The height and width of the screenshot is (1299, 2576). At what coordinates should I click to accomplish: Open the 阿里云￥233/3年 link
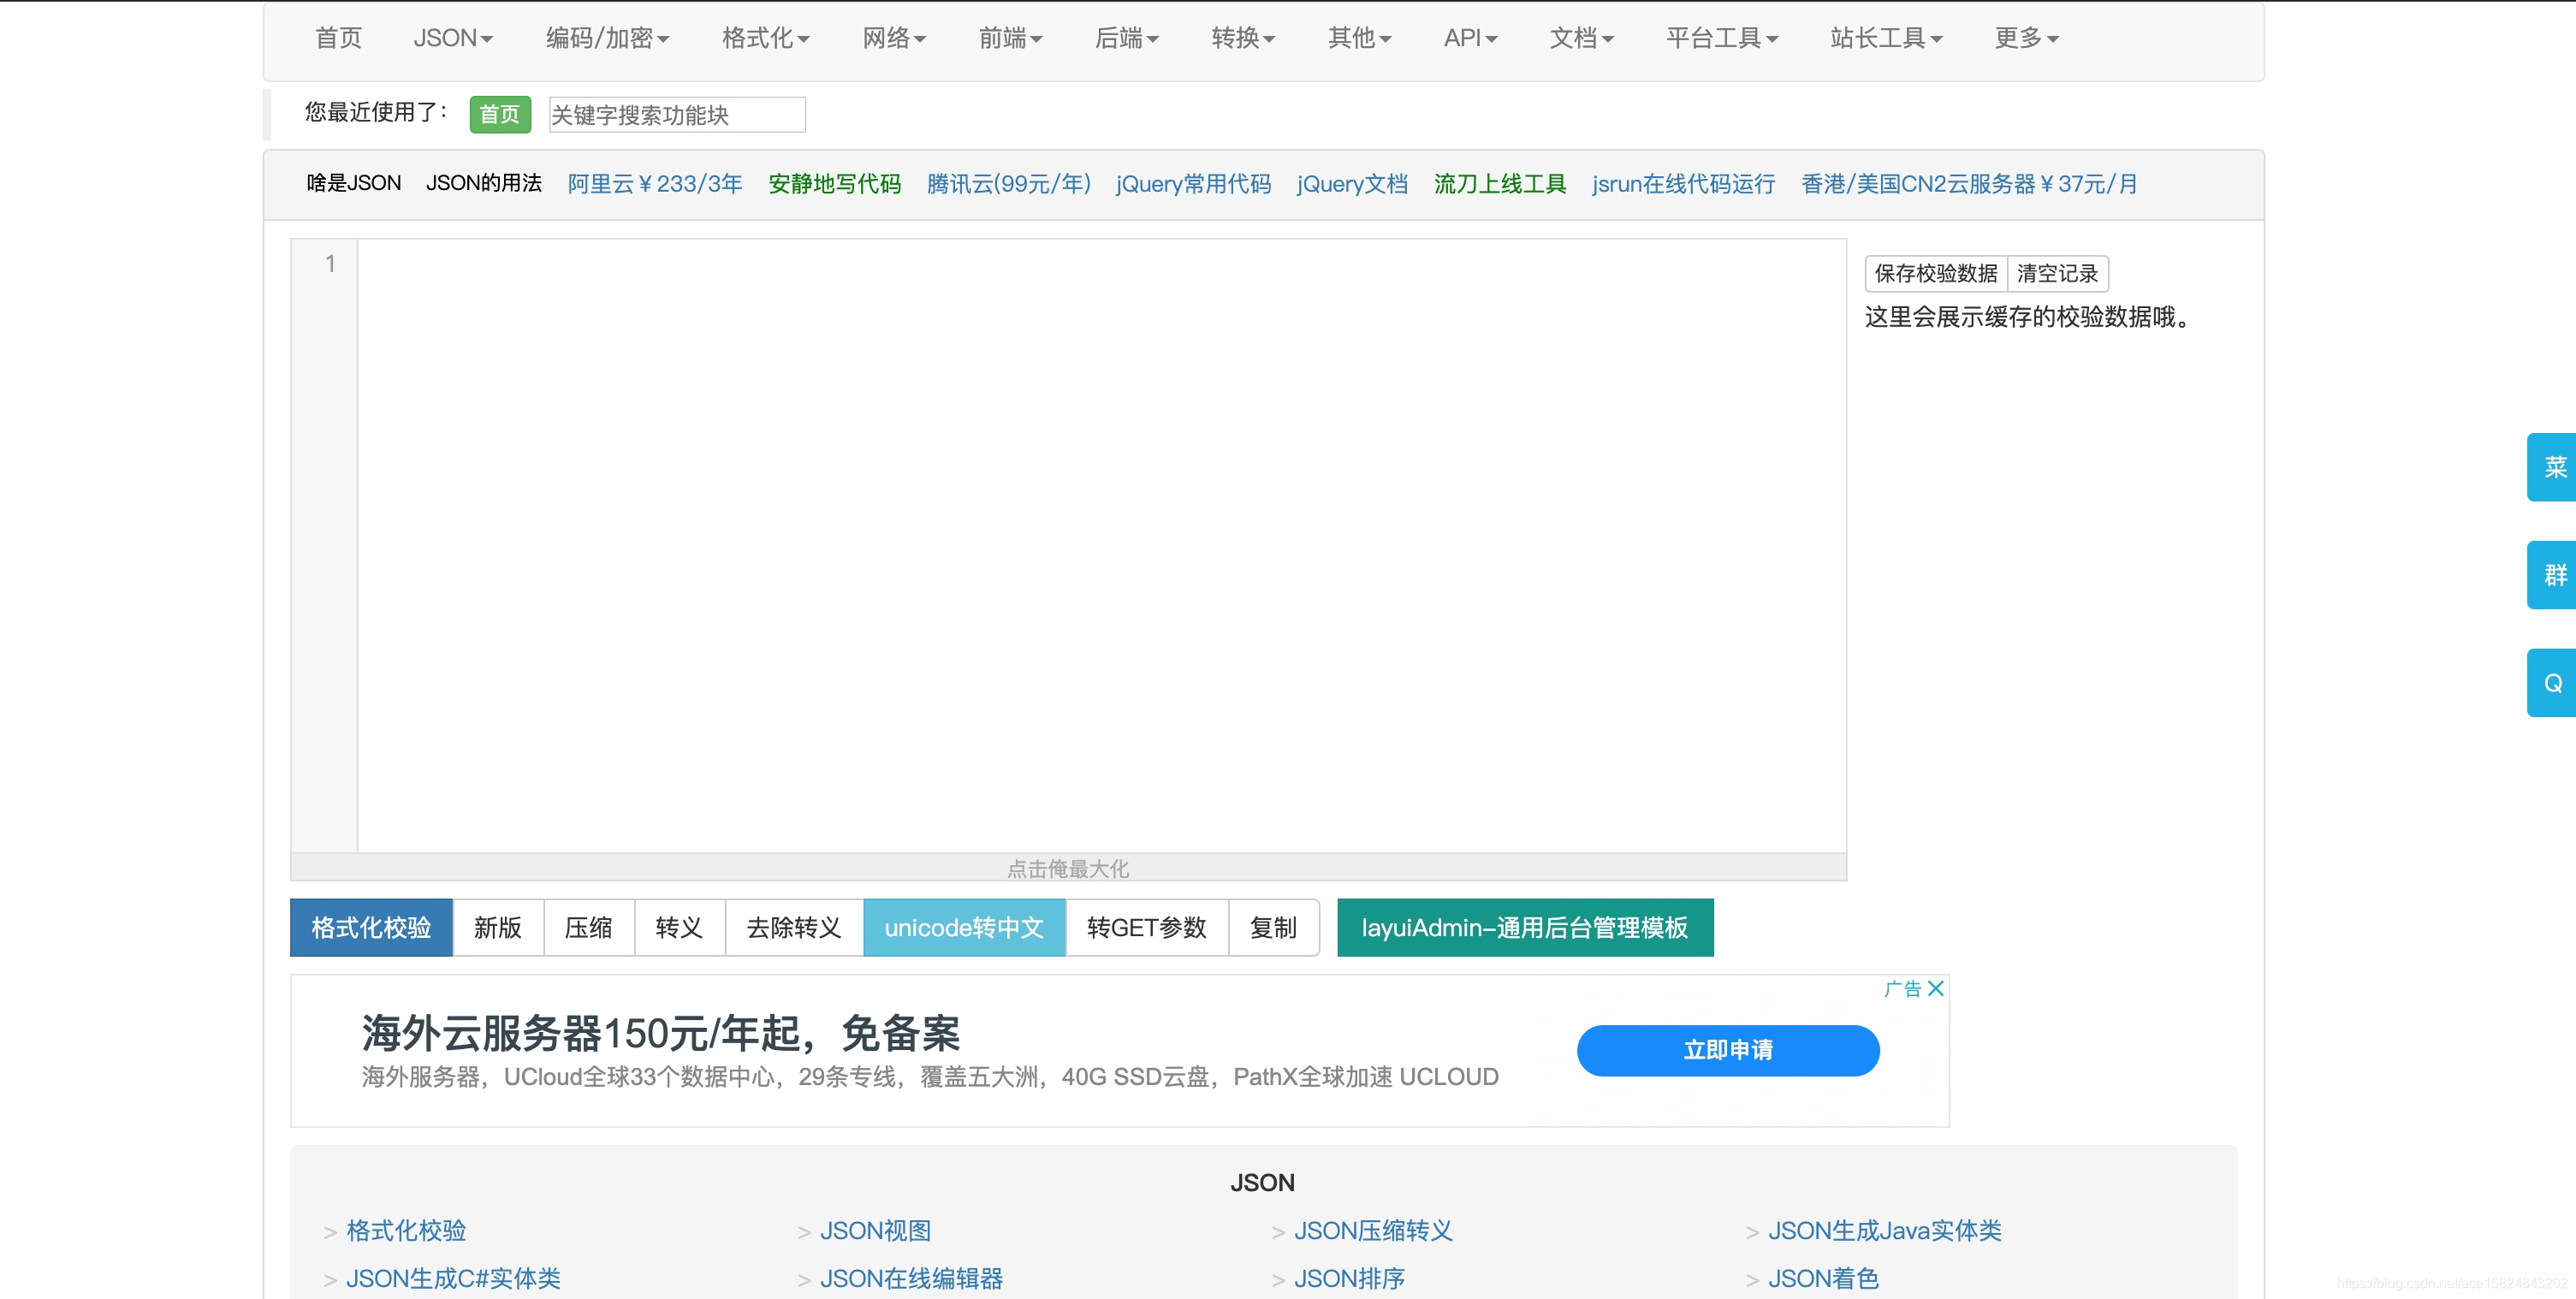[655, 184]
